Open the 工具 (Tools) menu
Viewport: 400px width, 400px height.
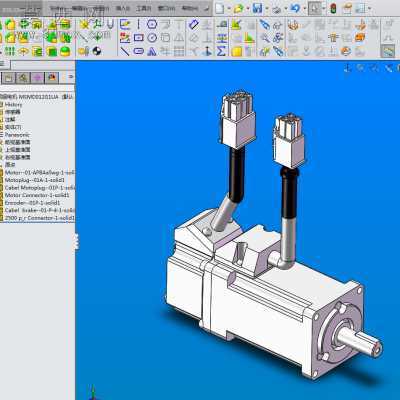143,8
